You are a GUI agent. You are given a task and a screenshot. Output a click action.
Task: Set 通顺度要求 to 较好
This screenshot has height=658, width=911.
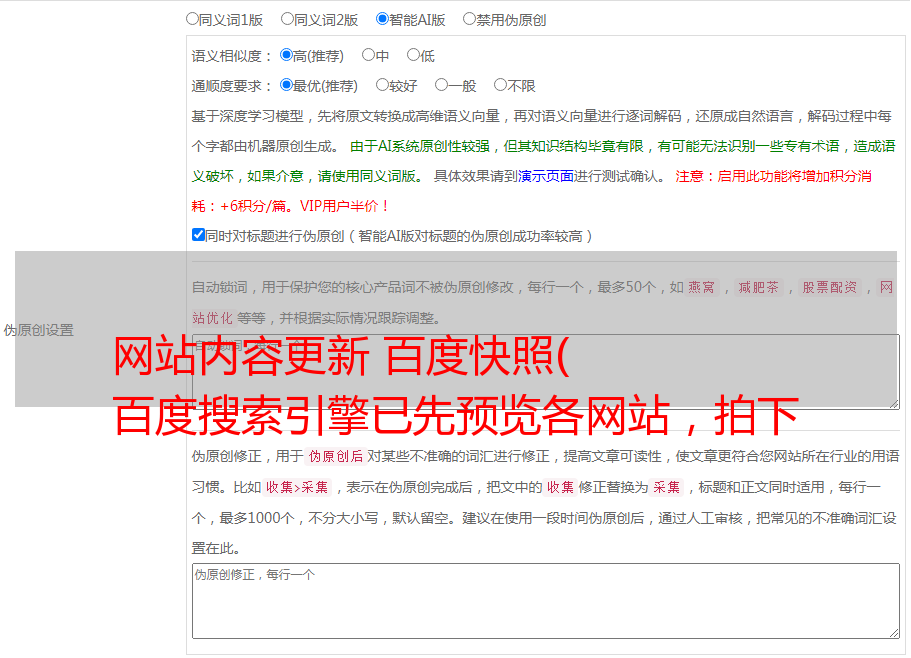tap(382, 86)
